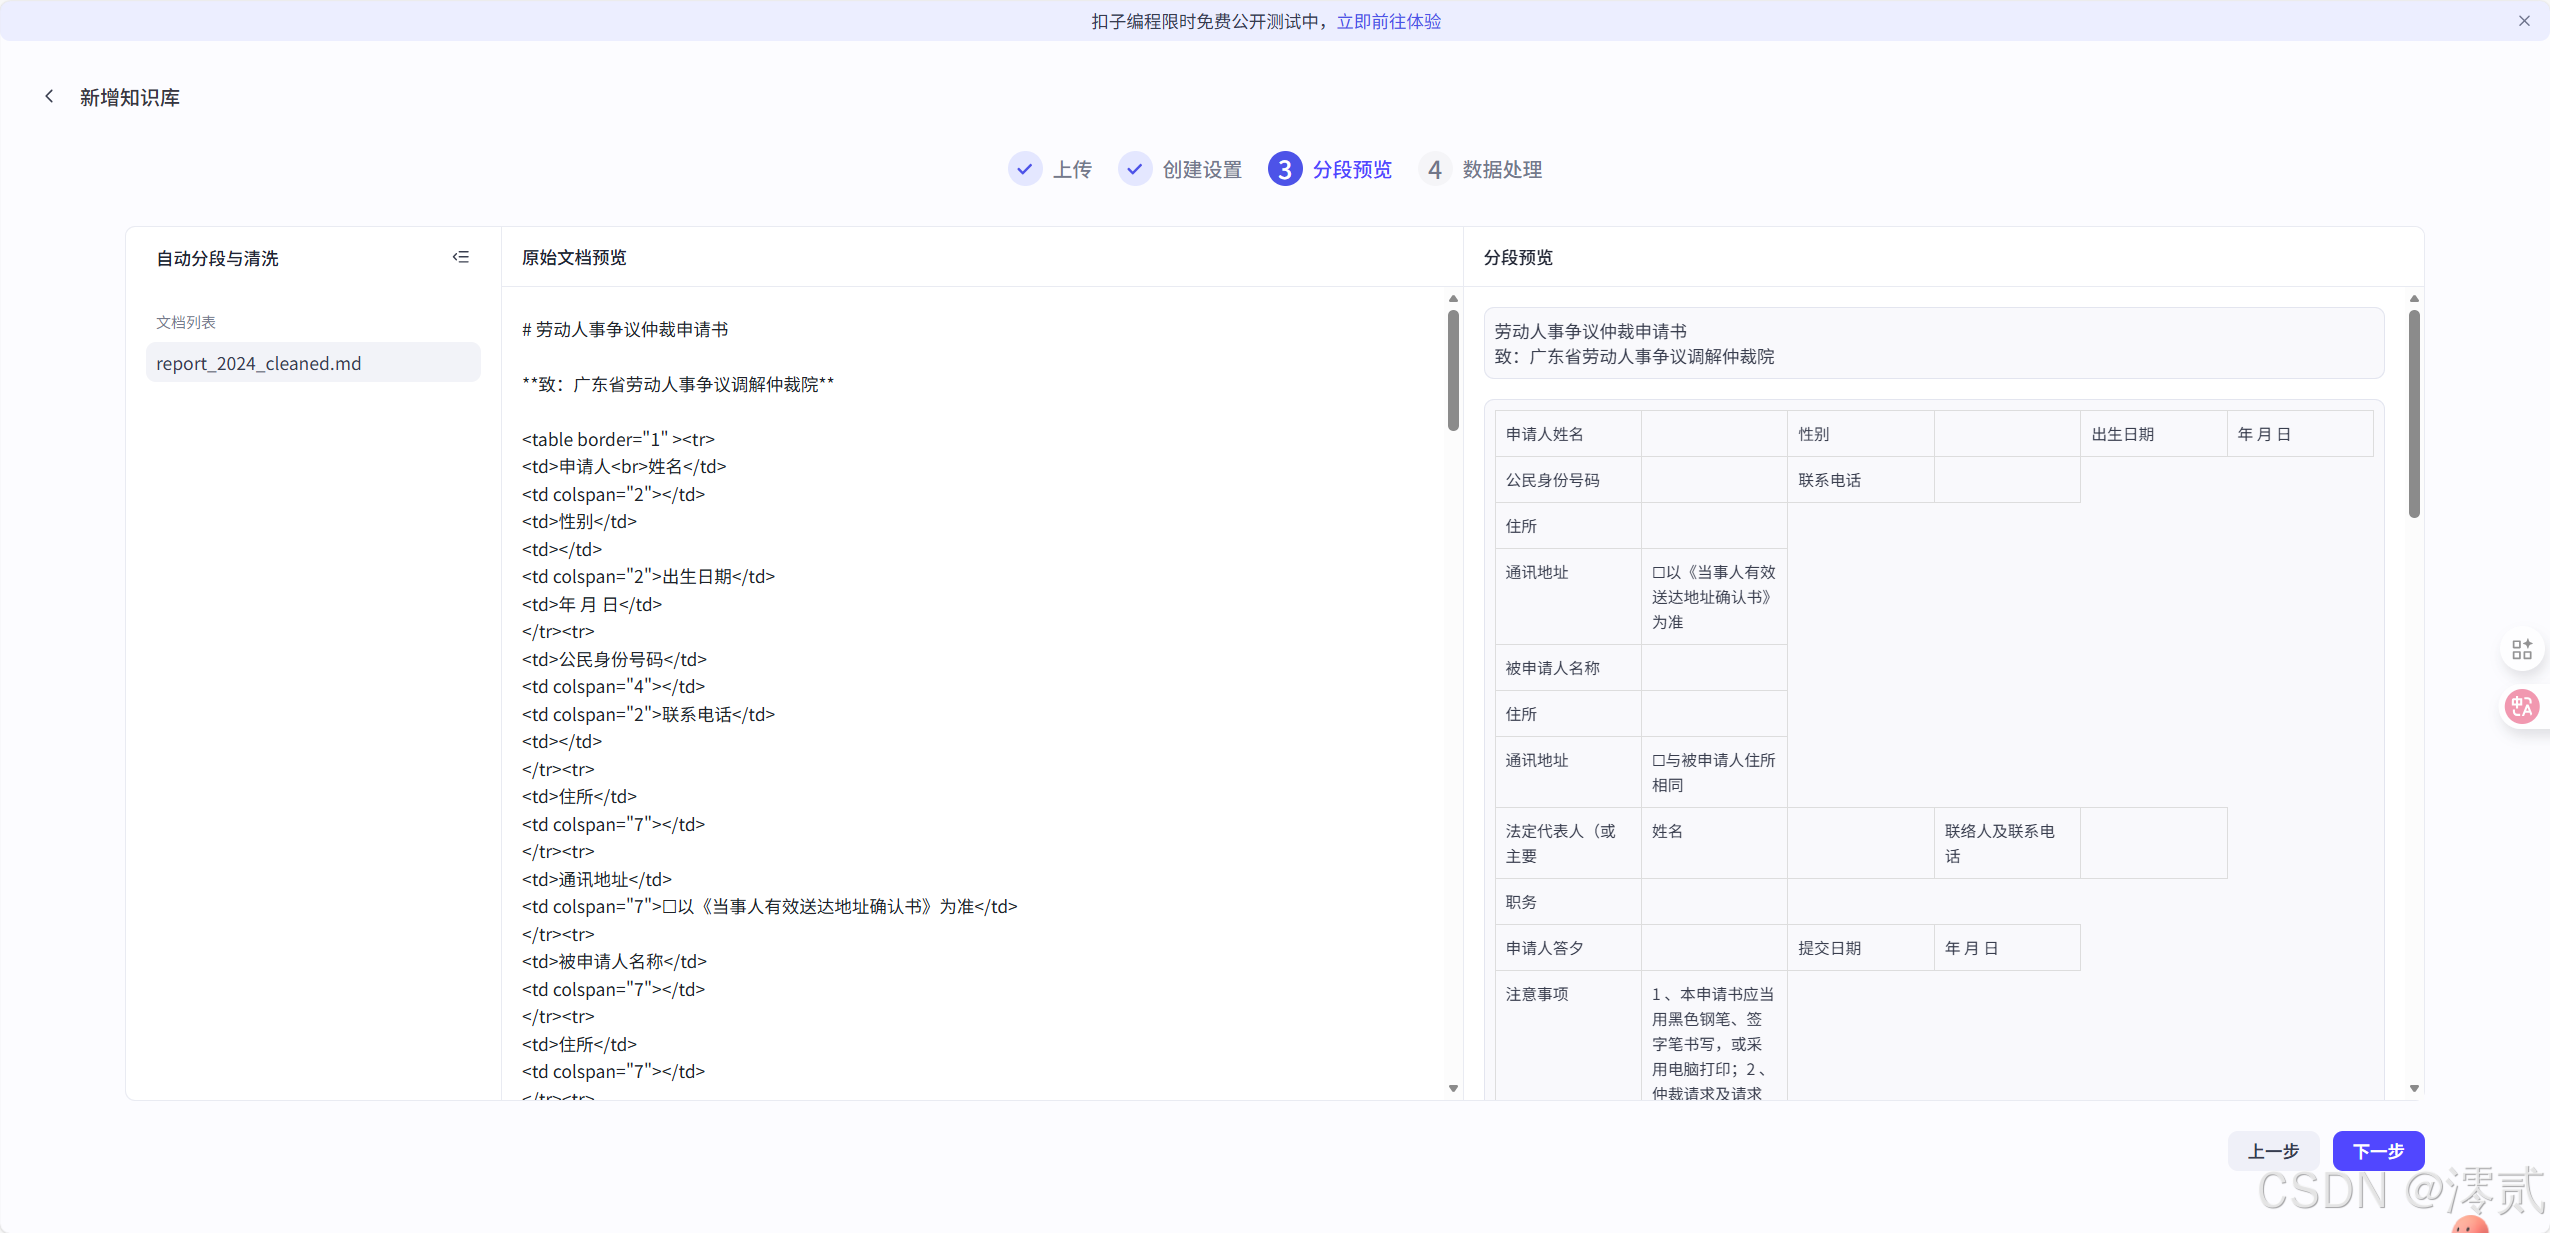Viewport: 2550px width, 1233px height.
Task: Open the pink translation tool icon
Action: pos(2521,707)
